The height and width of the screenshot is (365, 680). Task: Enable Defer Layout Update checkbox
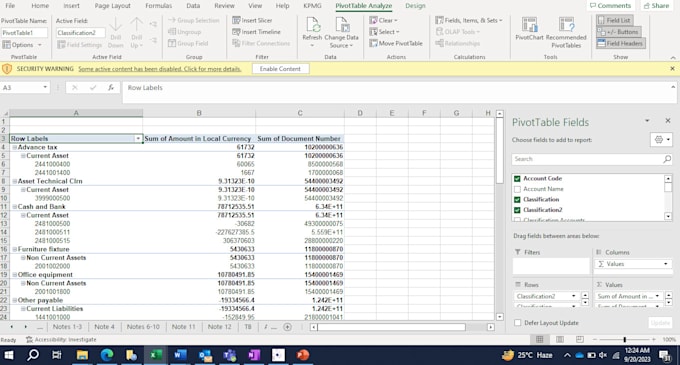[517, 323]
